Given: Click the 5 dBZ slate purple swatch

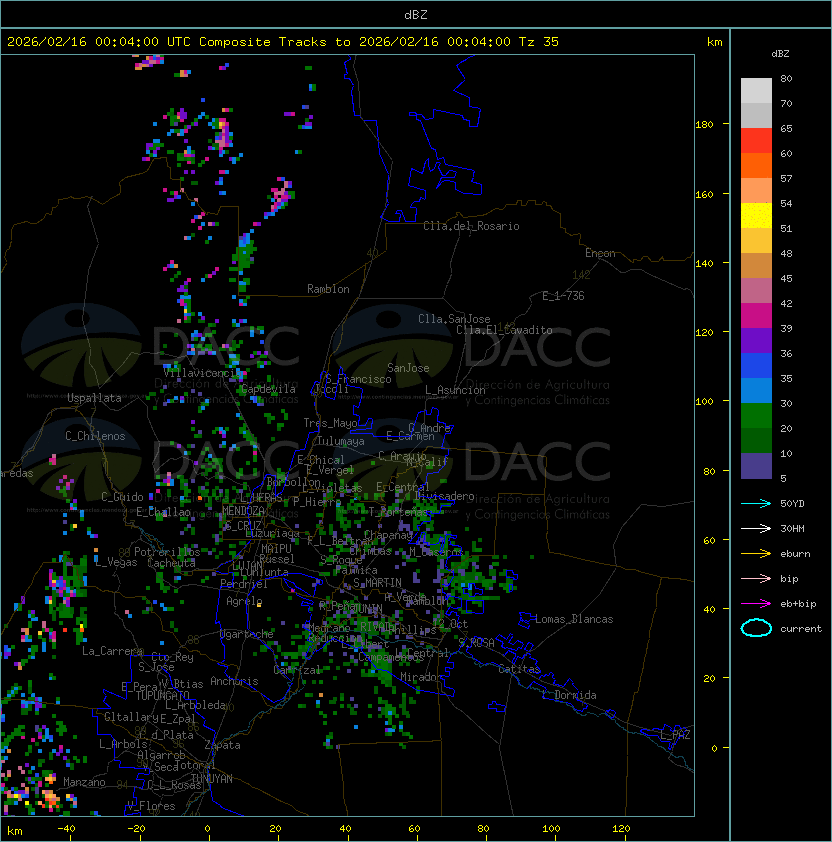Looking at the screenshot, I should tap(756, 466).
